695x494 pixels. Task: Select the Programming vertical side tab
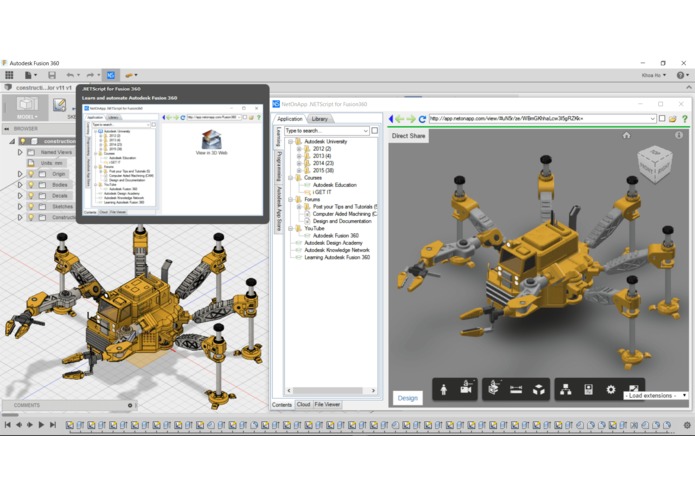click(279, 167)
